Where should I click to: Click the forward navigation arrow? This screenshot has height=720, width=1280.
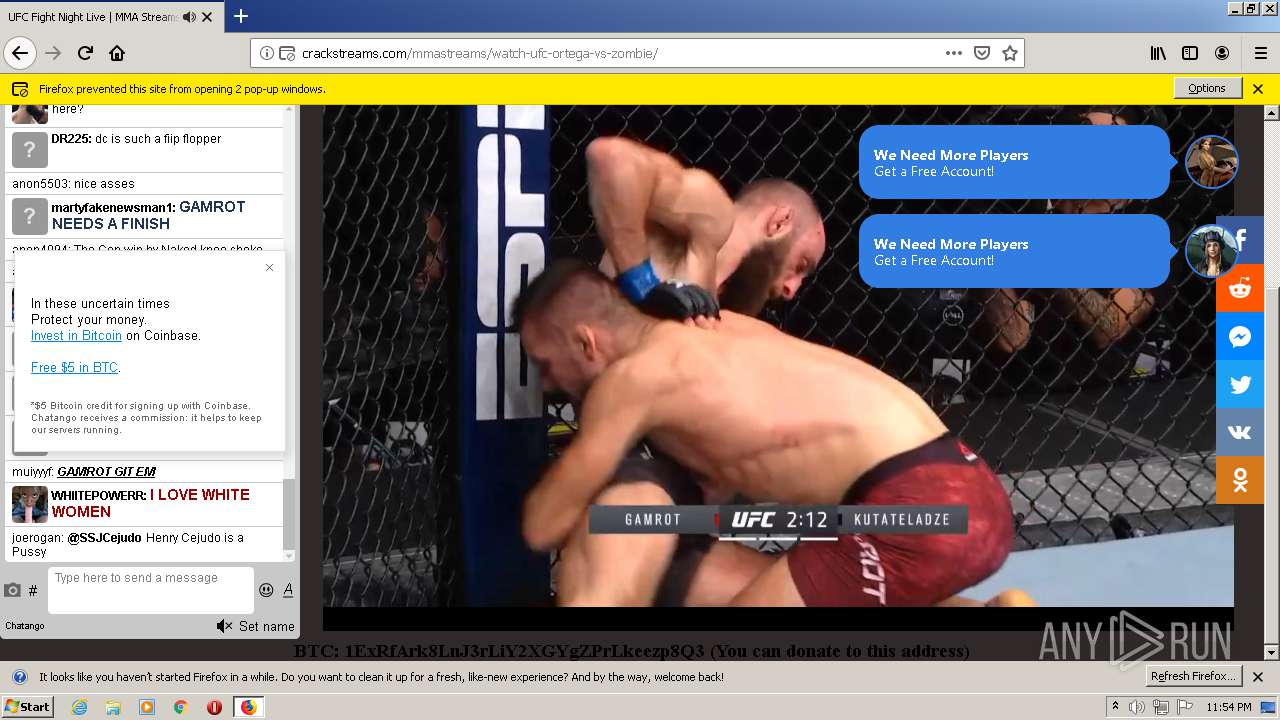point(53,53)
